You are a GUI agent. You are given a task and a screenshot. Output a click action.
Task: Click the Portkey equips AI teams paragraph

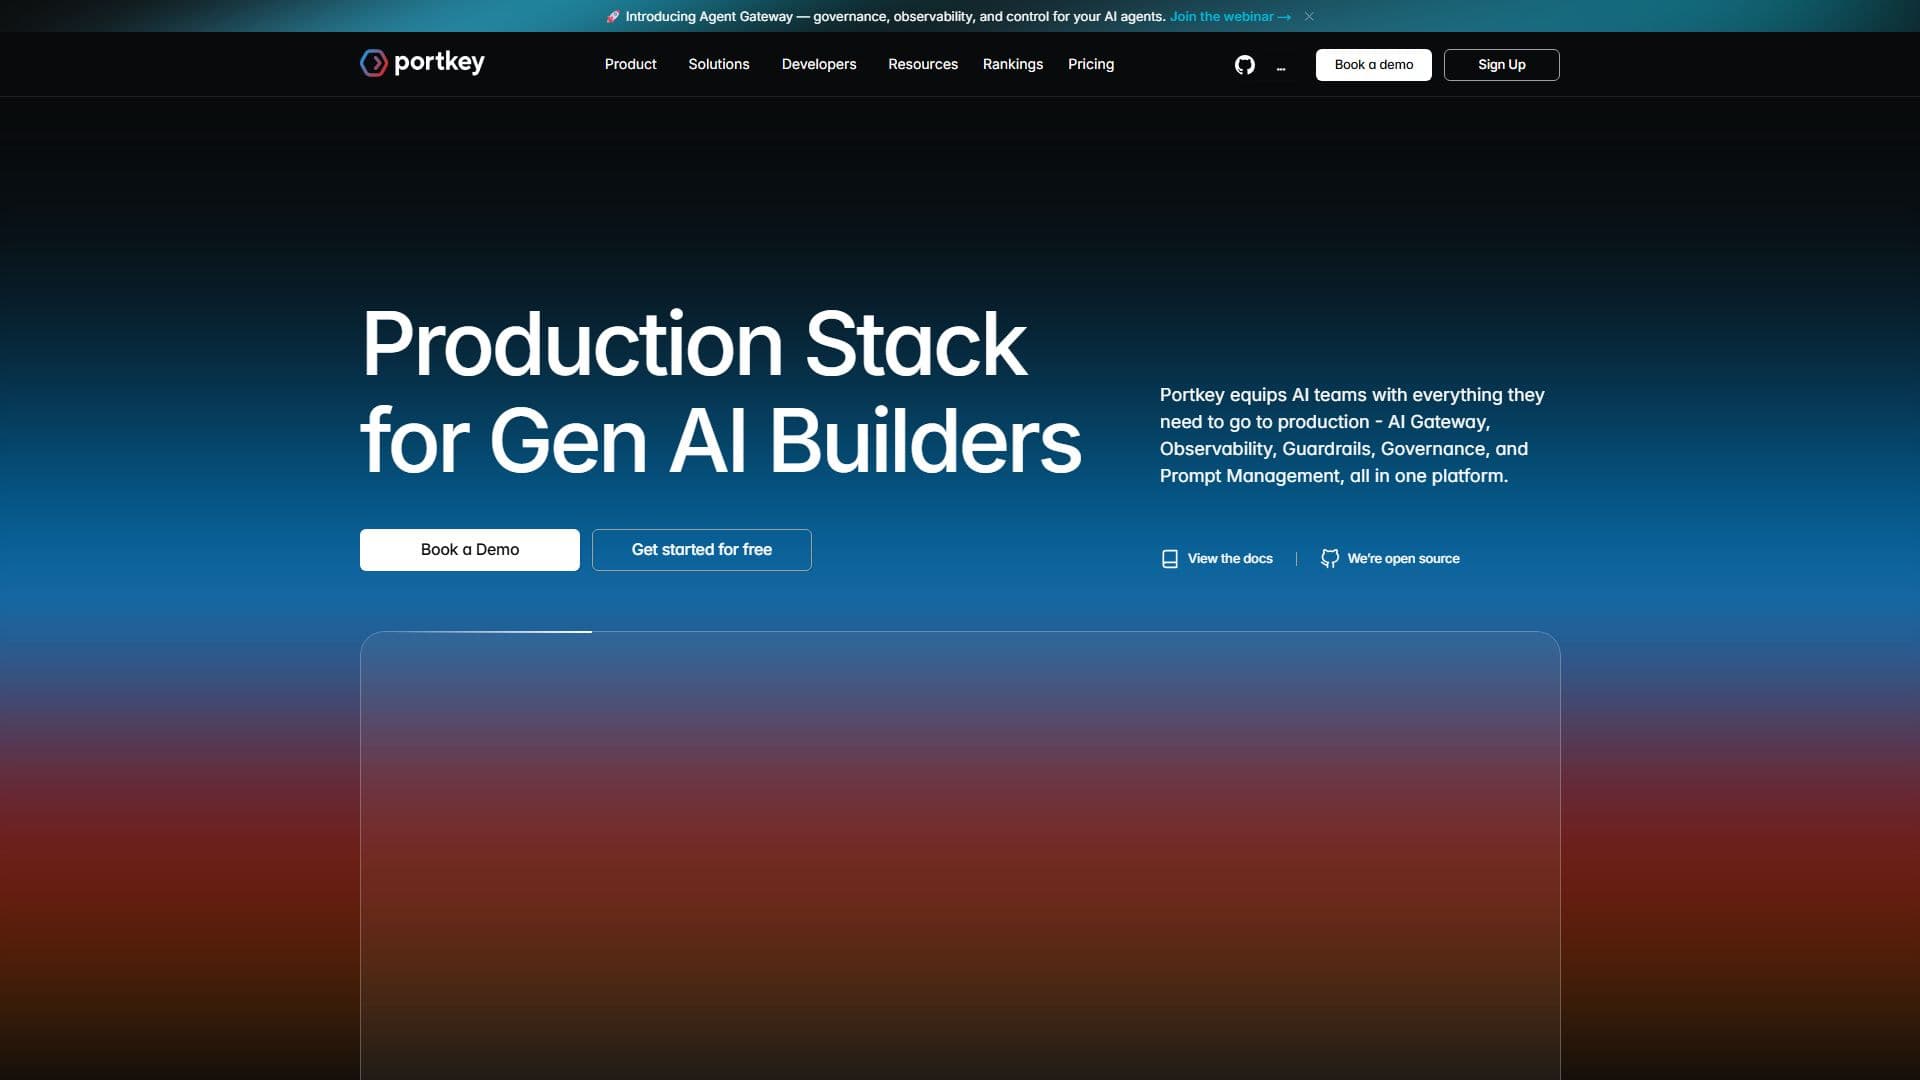(1352, 435)
